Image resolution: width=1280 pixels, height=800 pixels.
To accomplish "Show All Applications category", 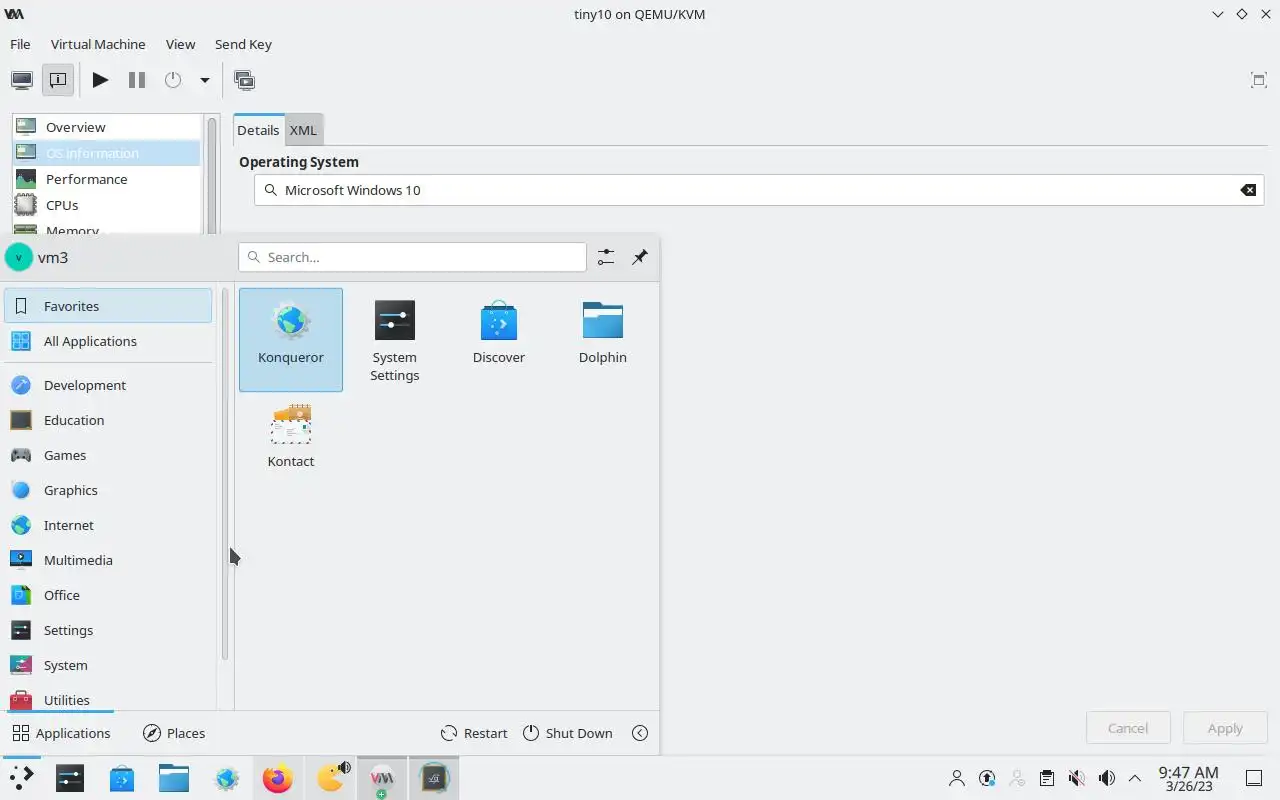I will point(108,341).
